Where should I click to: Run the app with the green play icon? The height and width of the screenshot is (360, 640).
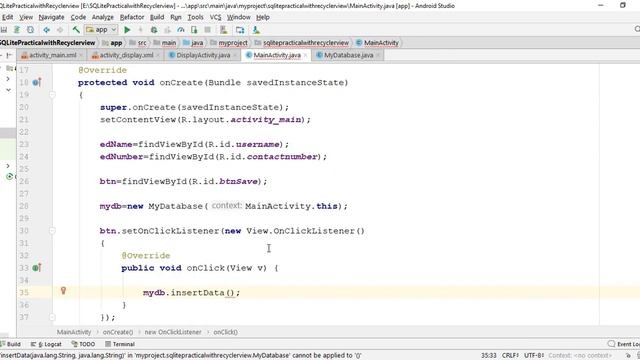pos(127,30)
